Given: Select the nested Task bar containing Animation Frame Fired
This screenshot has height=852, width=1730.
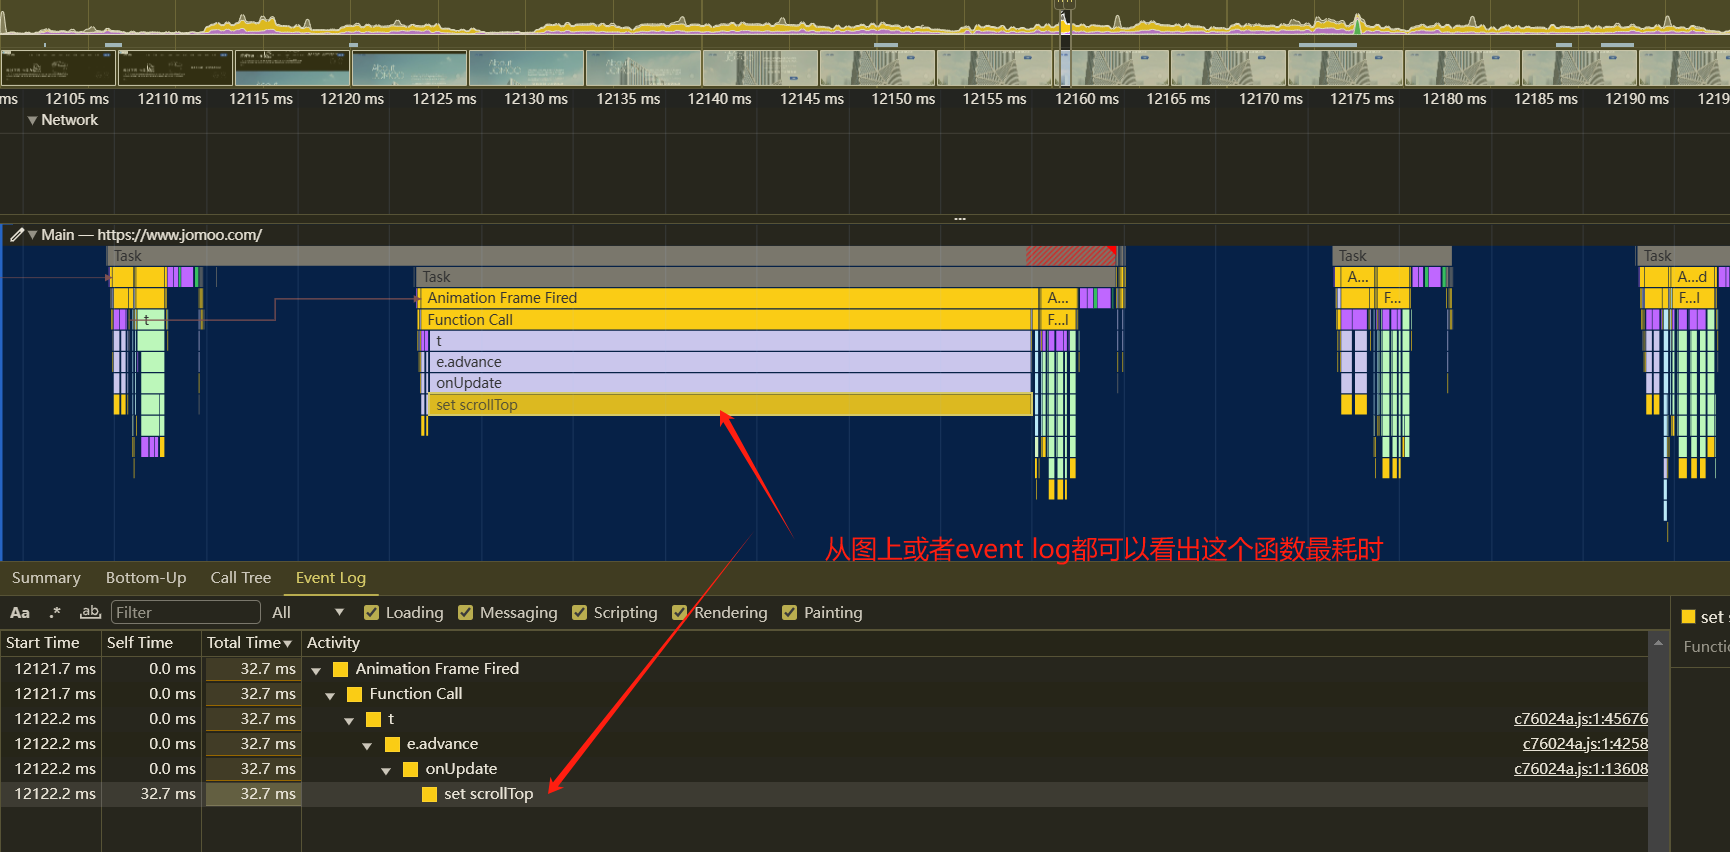Looking at the screenshot, I should [766, 277].
